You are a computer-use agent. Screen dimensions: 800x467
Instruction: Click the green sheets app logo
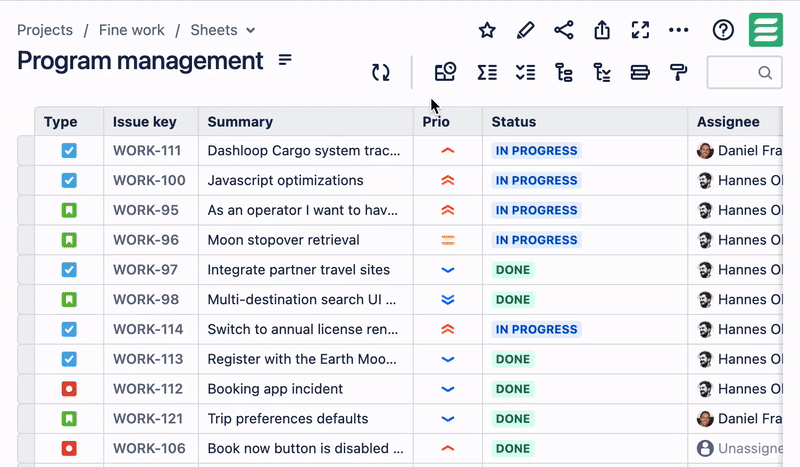(766, 30)
